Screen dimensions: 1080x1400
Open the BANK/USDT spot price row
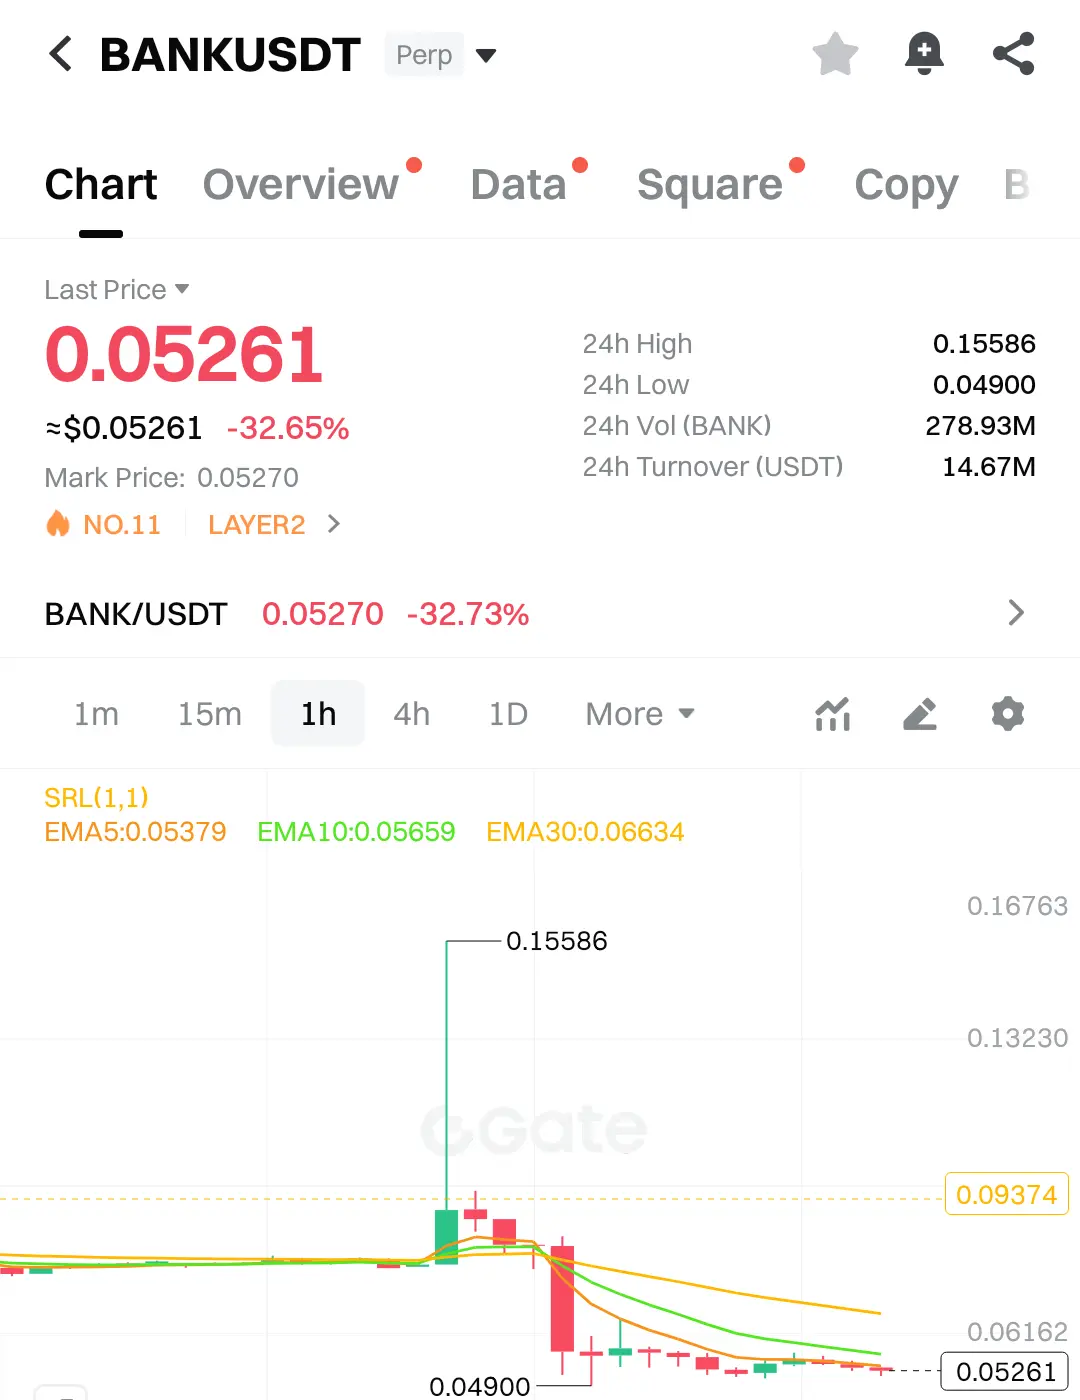(x=540, y=613)
